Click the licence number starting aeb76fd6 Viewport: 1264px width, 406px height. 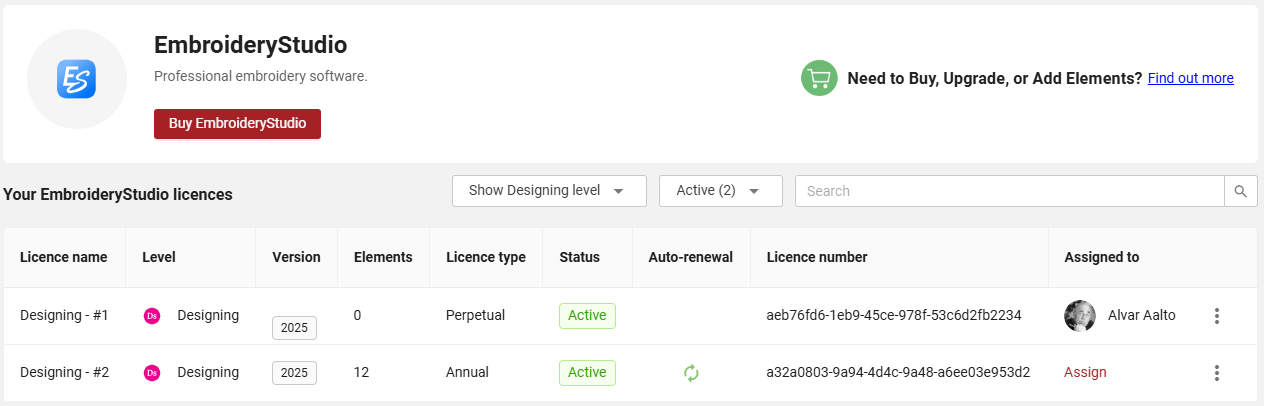pos(894,315)
